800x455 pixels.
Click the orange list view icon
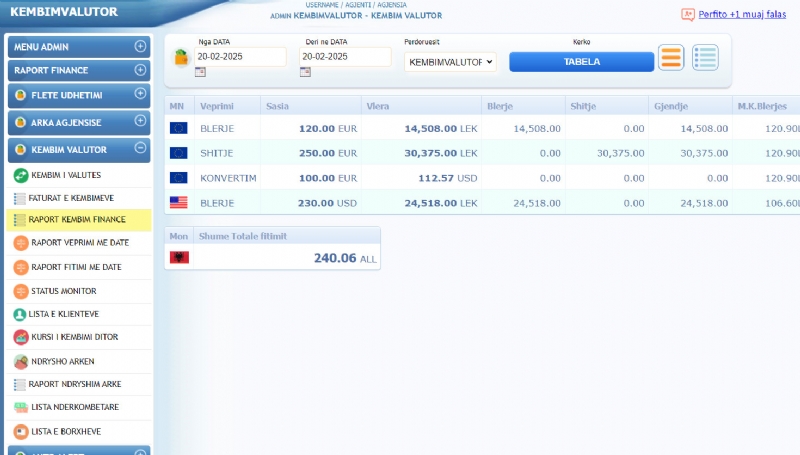[672, 58]
